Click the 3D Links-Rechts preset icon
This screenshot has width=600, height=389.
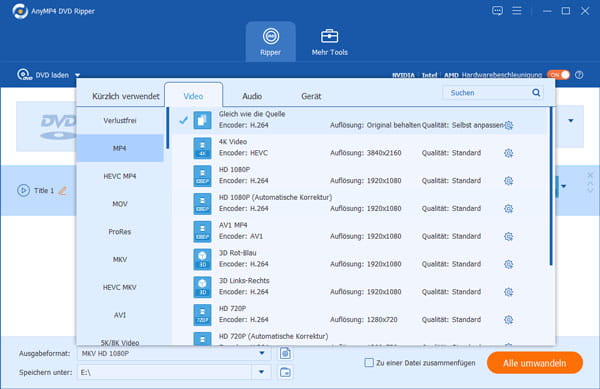202,287
